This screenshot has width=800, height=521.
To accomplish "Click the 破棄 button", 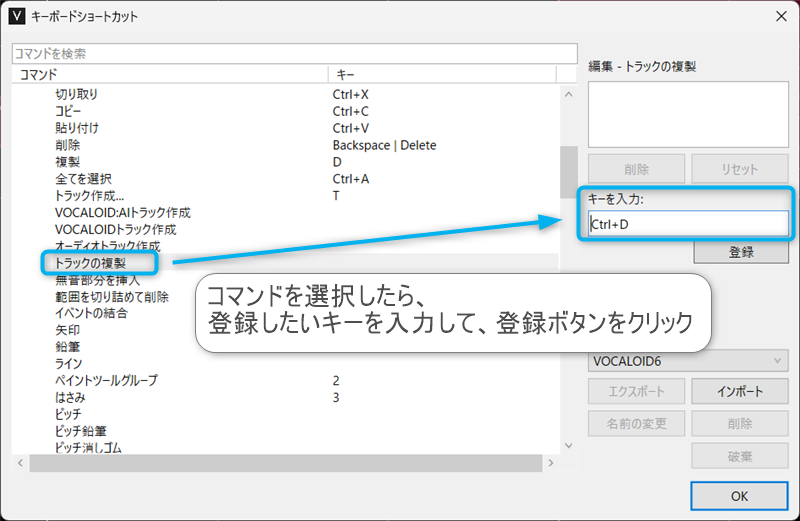I will coord(740,456).
